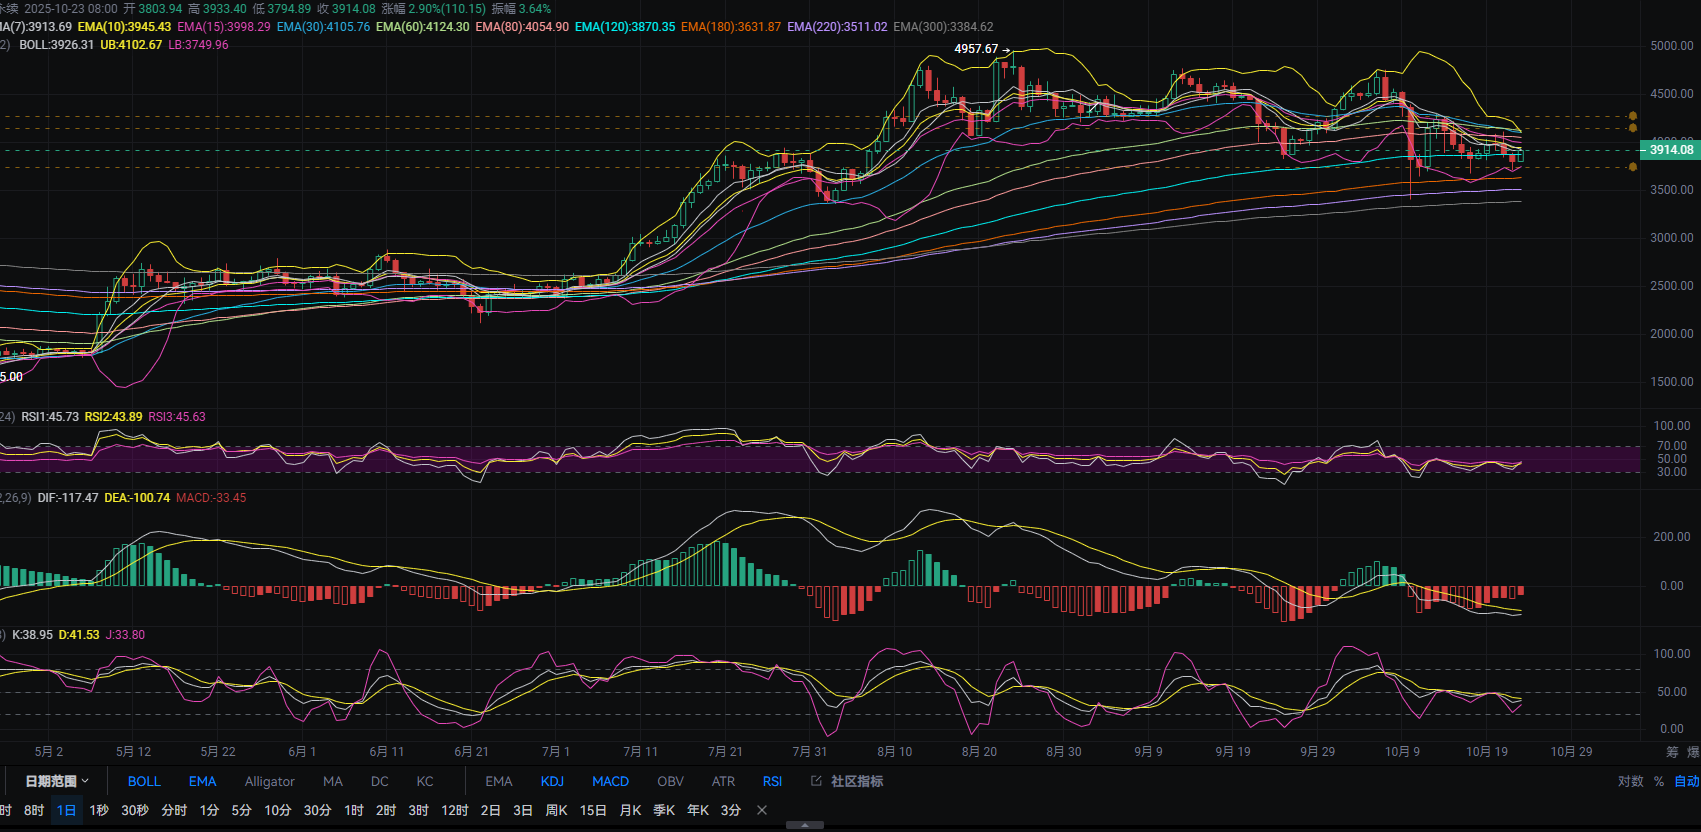
Task: Open the 日期范围 date range dropdown
Action: 57,781
